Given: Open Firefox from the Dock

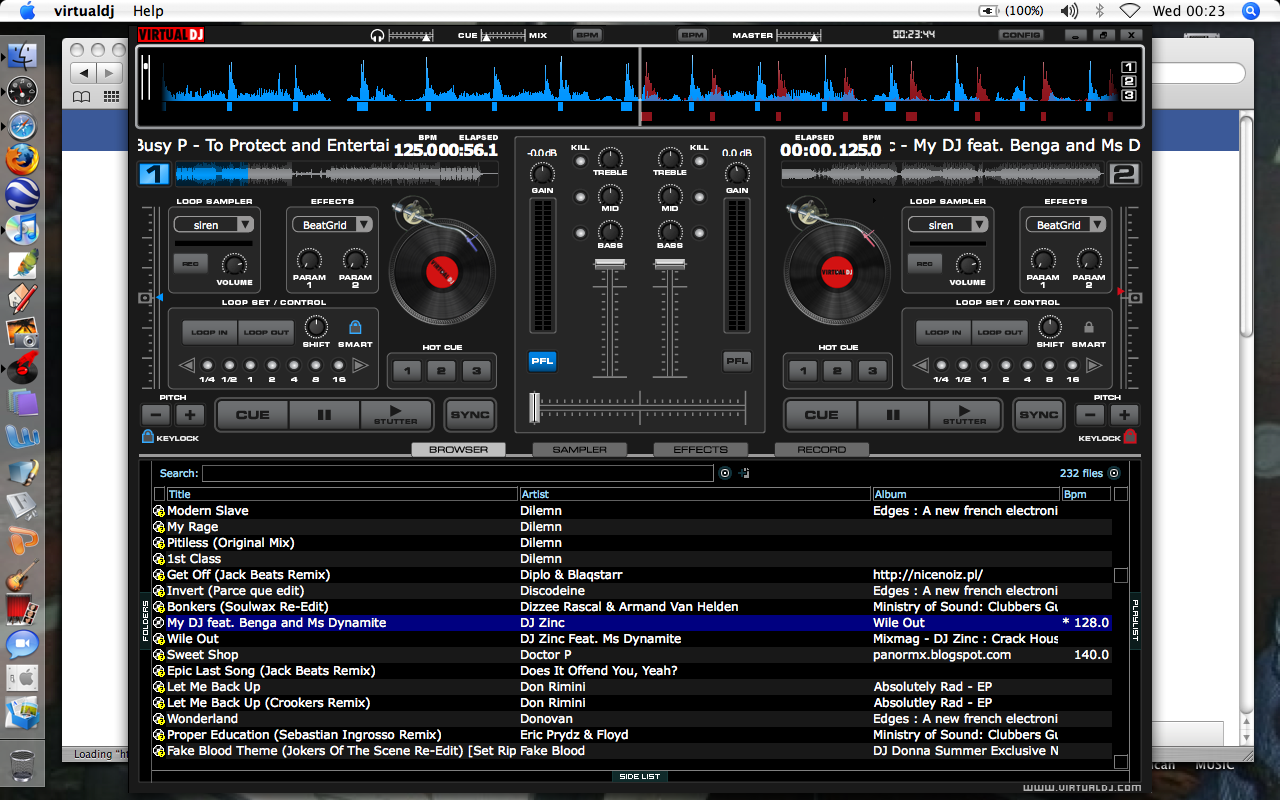Looking at the screenshot, I should coord(22,159).
